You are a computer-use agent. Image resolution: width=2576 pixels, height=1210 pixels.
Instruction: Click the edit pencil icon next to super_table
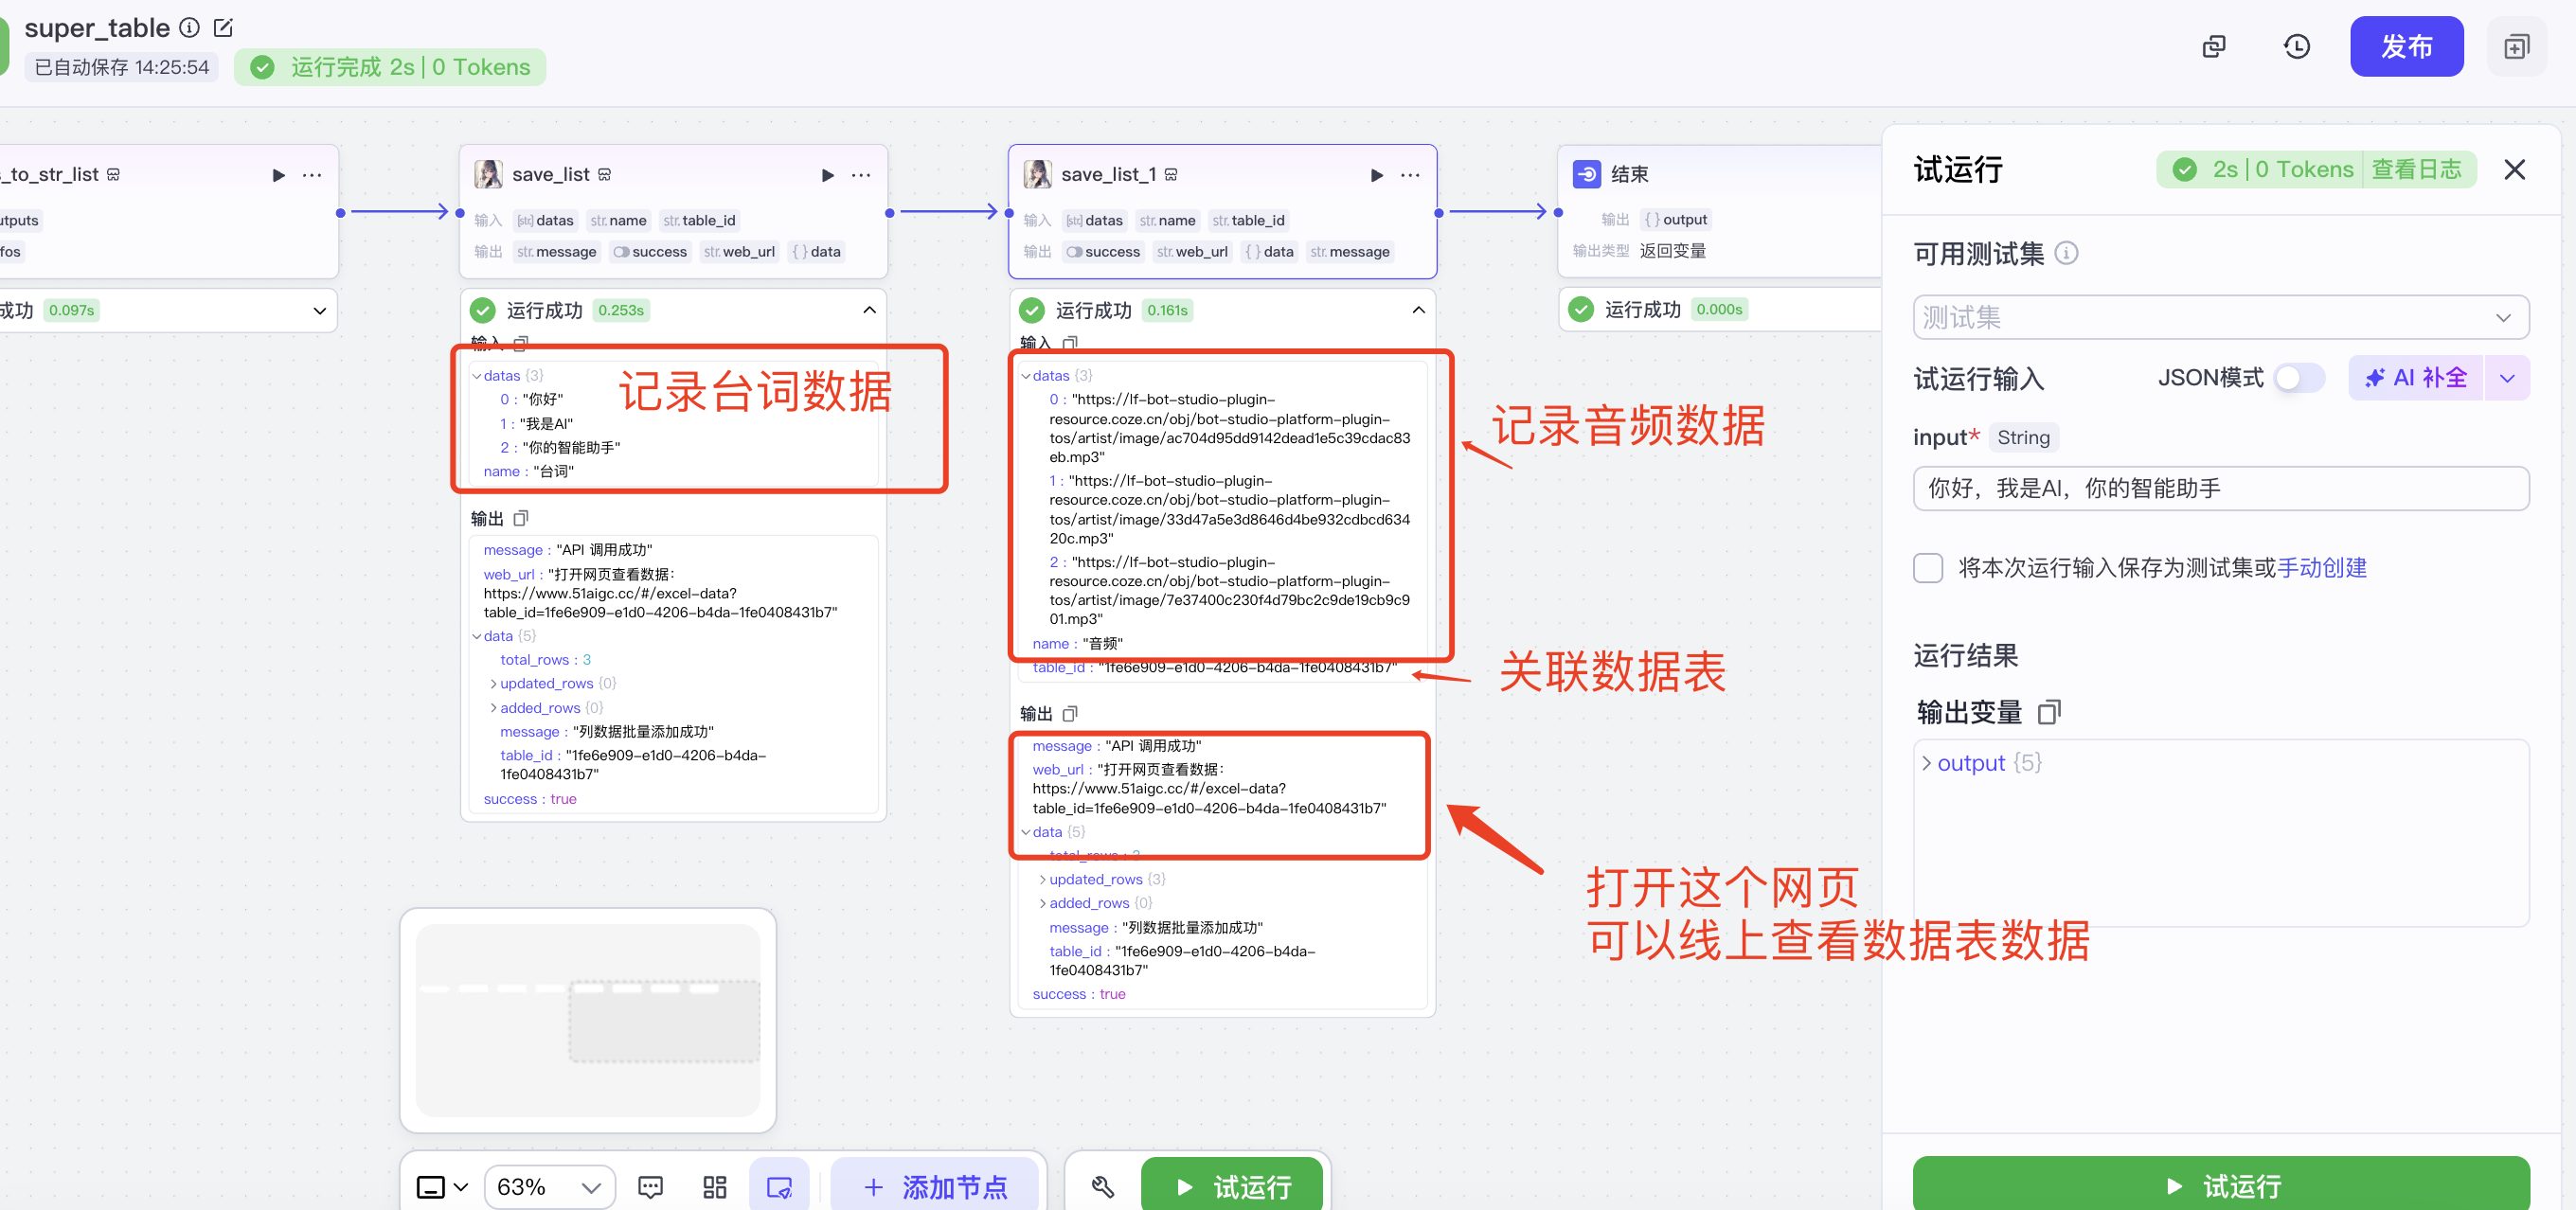click(x=224, y=28)
